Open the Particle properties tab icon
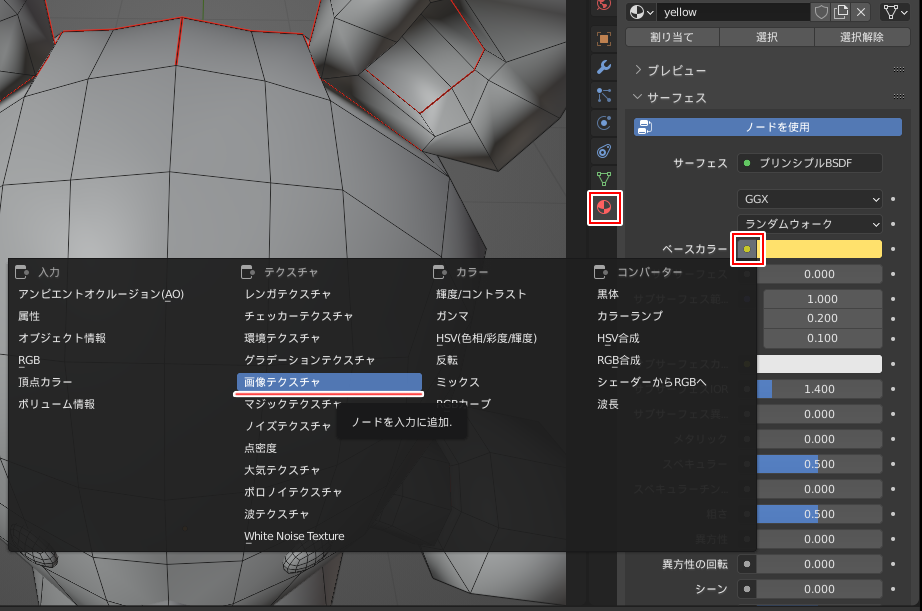This screenshot has width=922, height=611. [604, 95]
